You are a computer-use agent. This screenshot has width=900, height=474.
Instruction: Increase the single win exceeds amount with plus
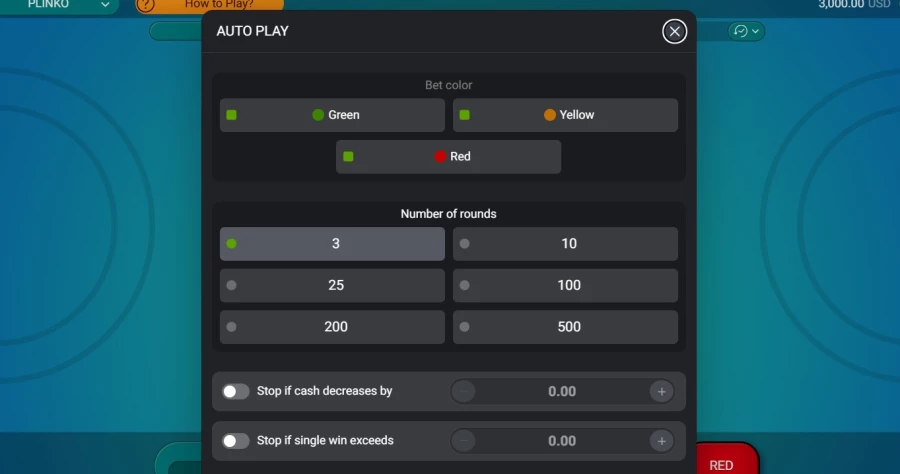click(661, 441)
